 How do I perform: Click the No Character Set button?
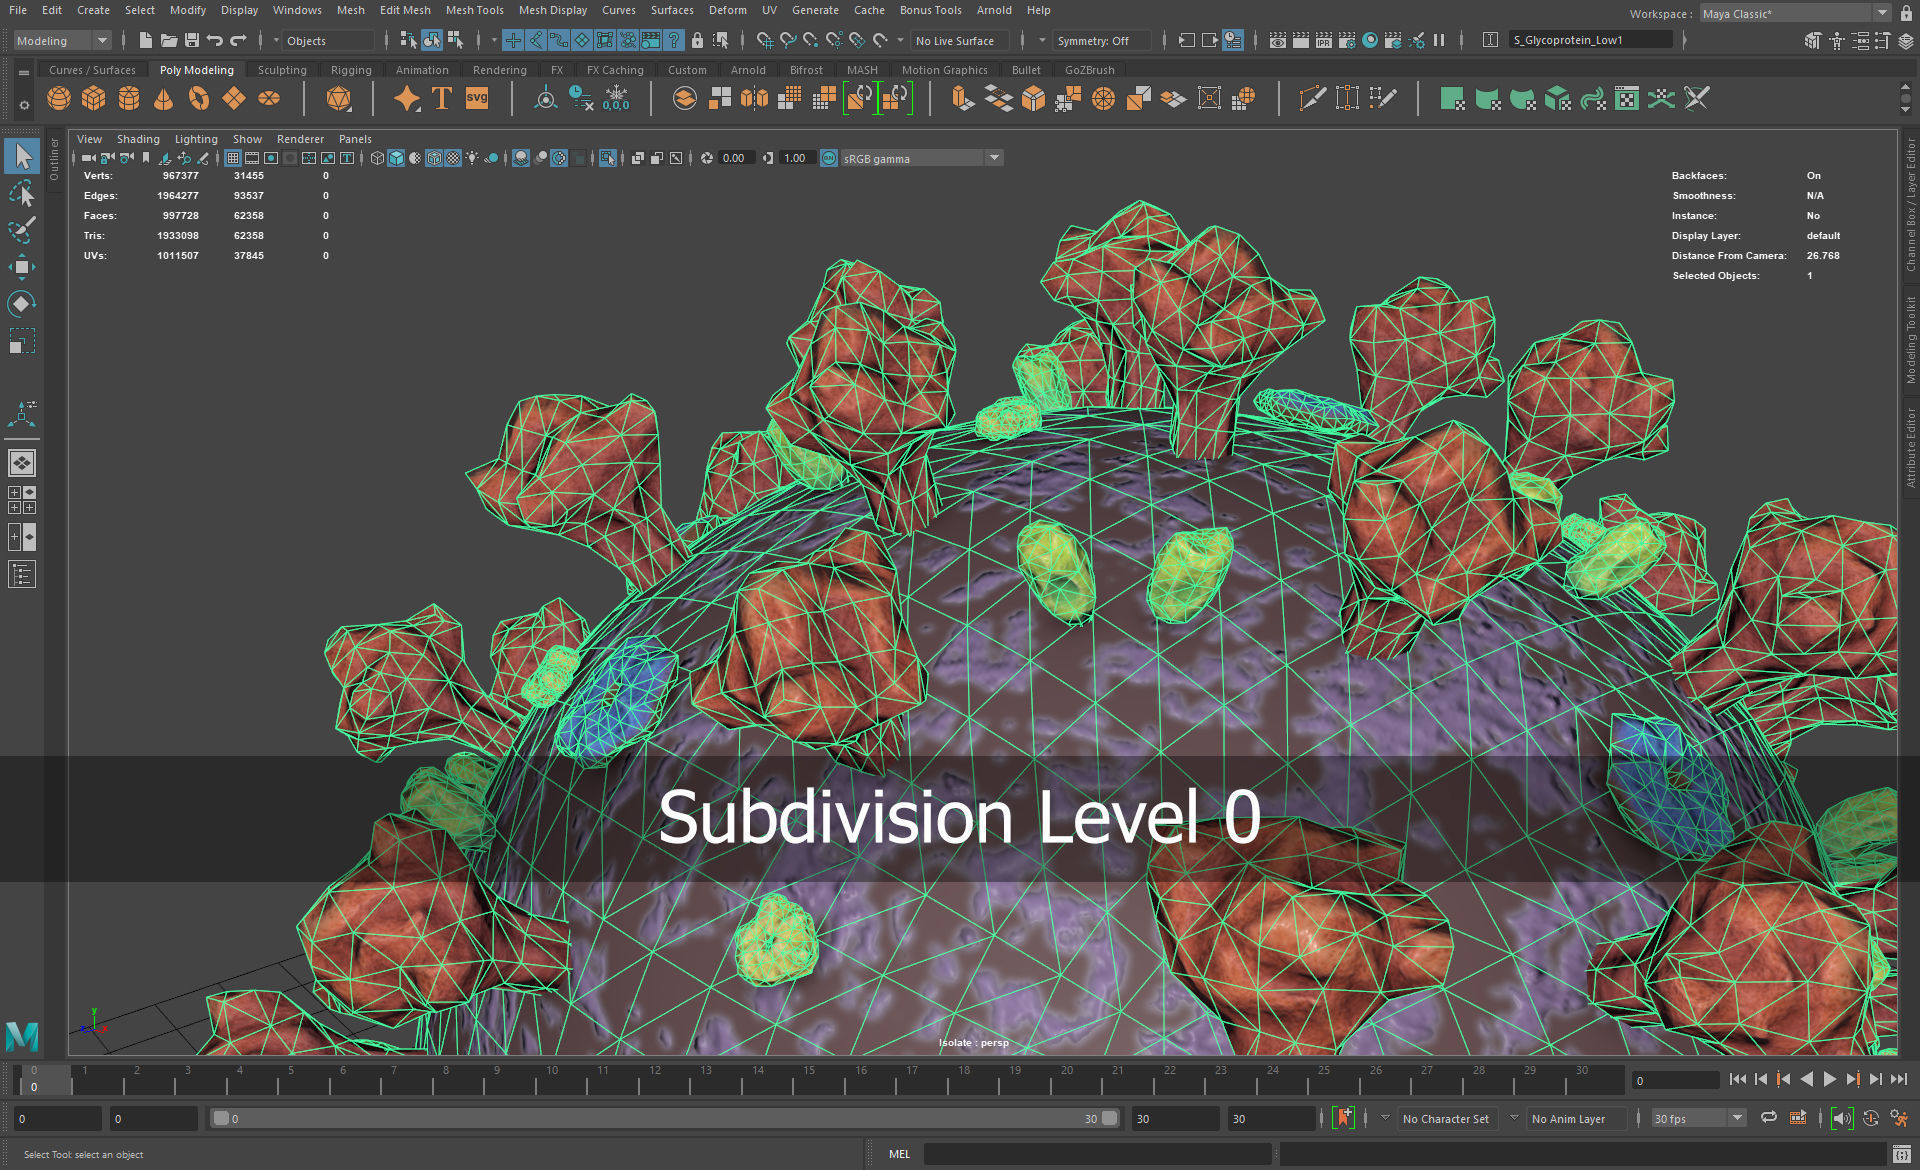pyautogui.click(x=1445, y=1119)
